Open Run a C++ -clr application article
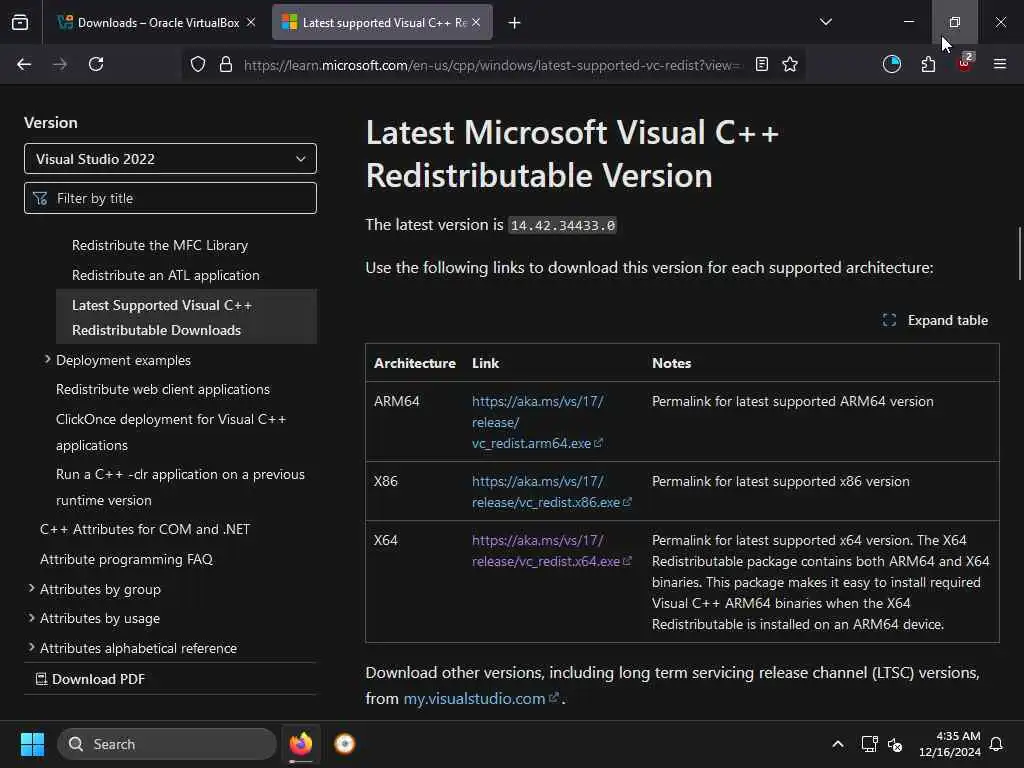Image resolution: width=1024 pixels, height=768 pixels. (x=180, y=487)
